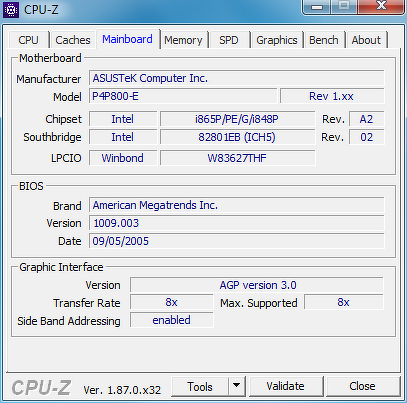407x403 pixels.
Task: Click the Rev 1.xx model revision field
Action: (x=332, y=96)
